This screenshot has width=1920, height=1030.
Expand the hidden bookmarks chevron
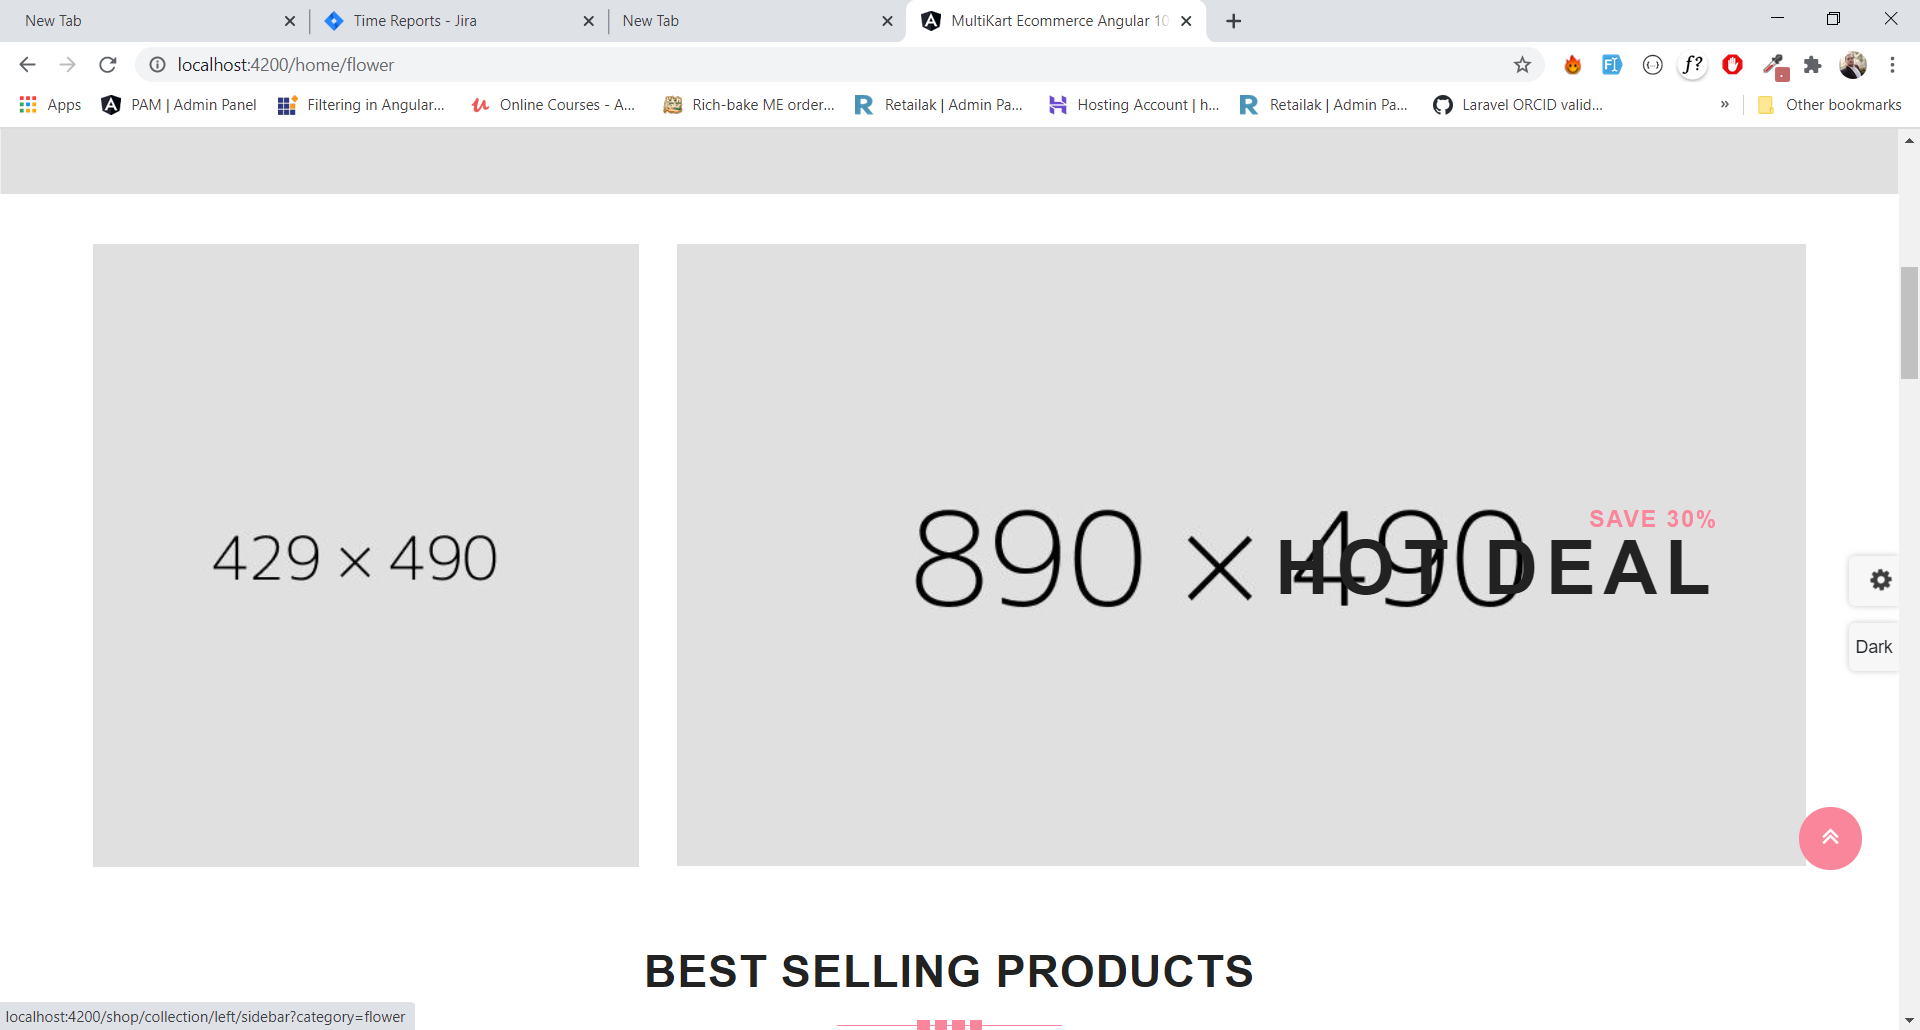(x=1724, y=105)
